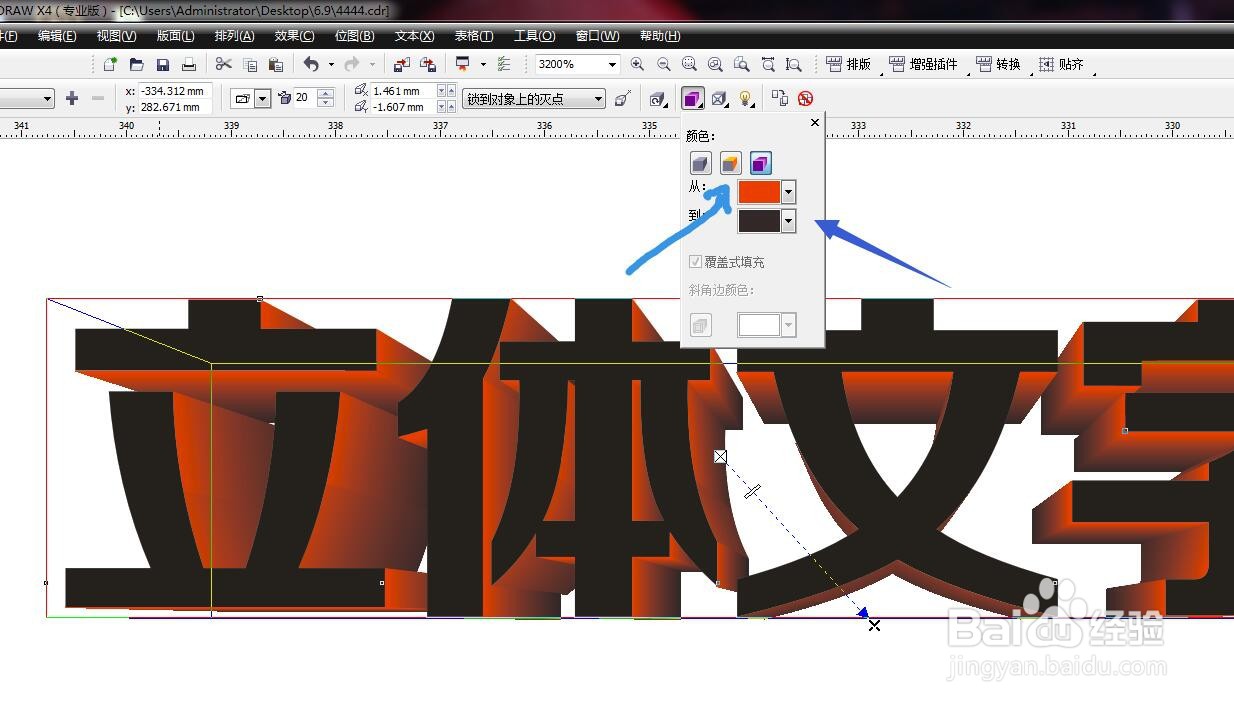Click the Open folder icon
Image resolution: width=1234 pixels, height=709 pixels.
(x=136, y=64)
